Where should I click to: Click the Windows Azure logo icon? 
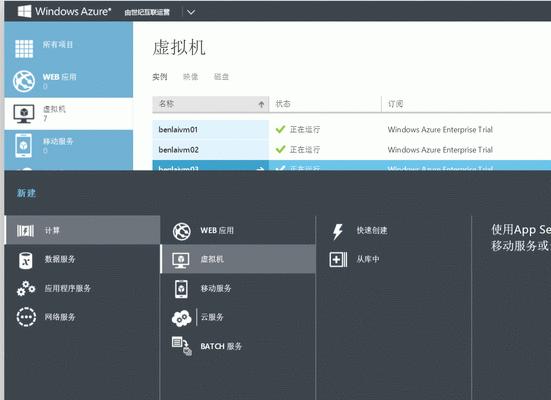(x=24, y=11)
